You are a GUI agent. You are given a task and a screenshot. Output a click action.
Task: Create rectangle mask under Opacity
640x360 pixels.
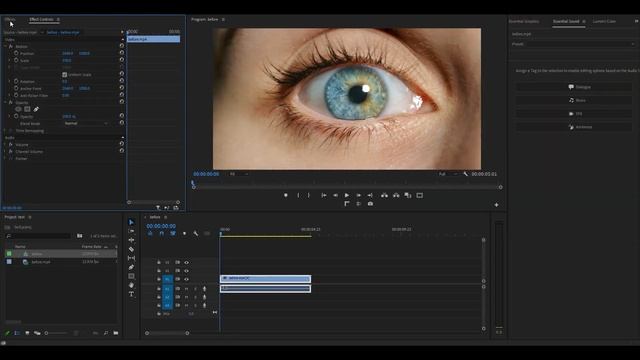click(x=27, y=109)
